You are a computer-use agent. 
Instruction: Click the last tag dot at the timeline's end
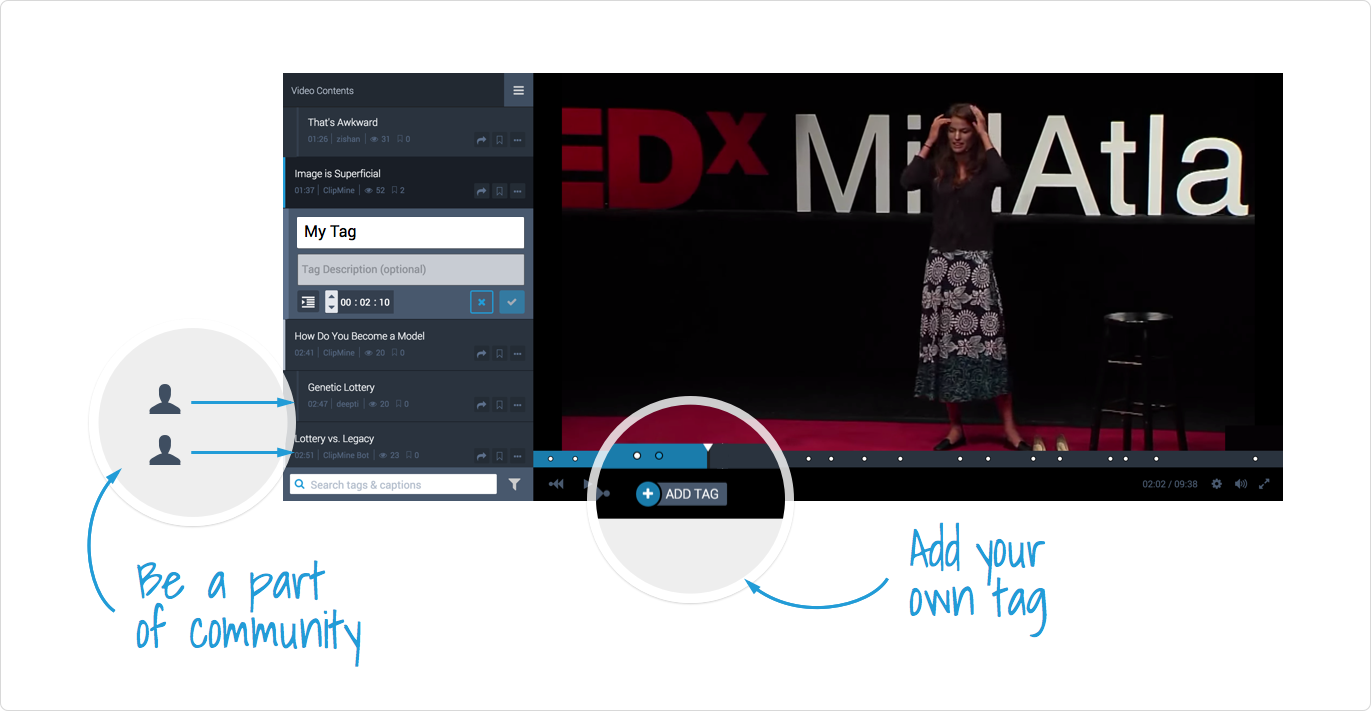pyautogui.click(x=1256, y=459)
